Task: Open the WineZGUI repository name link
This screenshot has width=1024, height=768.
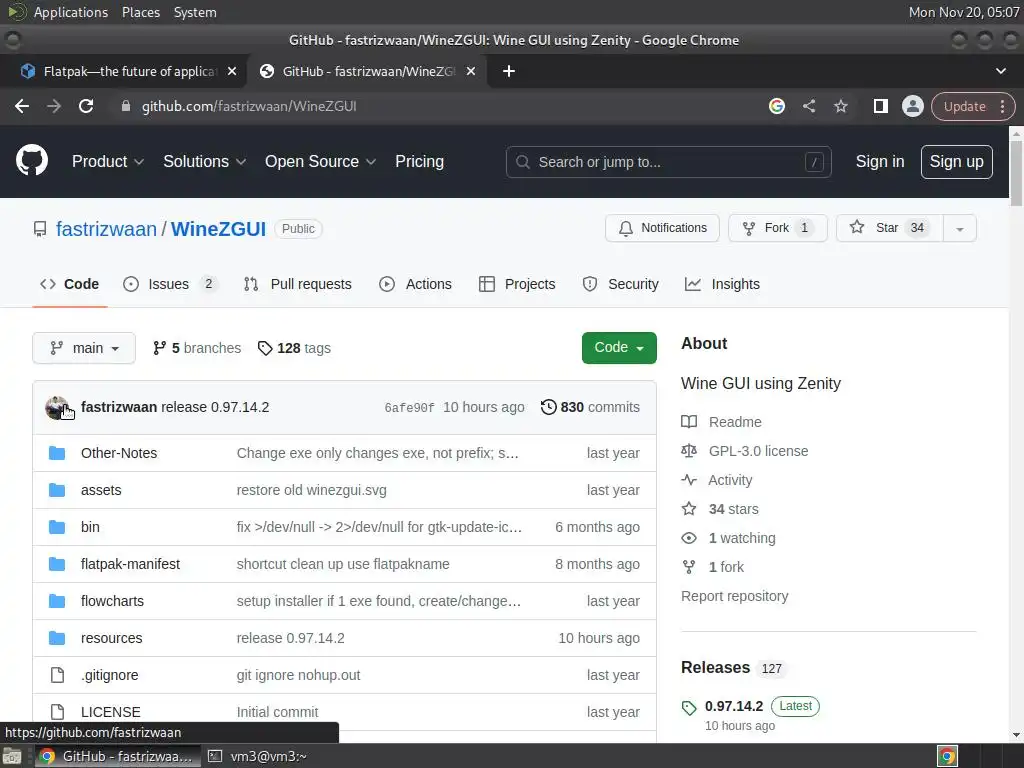Action: pos(218,229)
